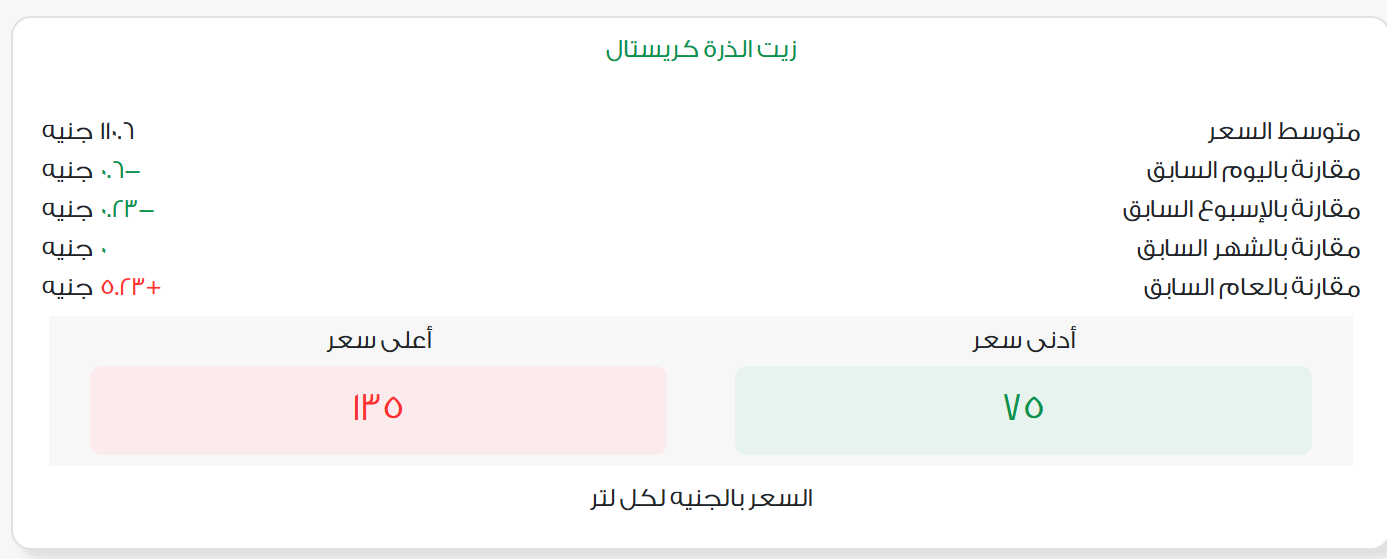The image size is (1387, 559).
Task: Select the green number ٧٥
Action: (x=1023, y=408)
